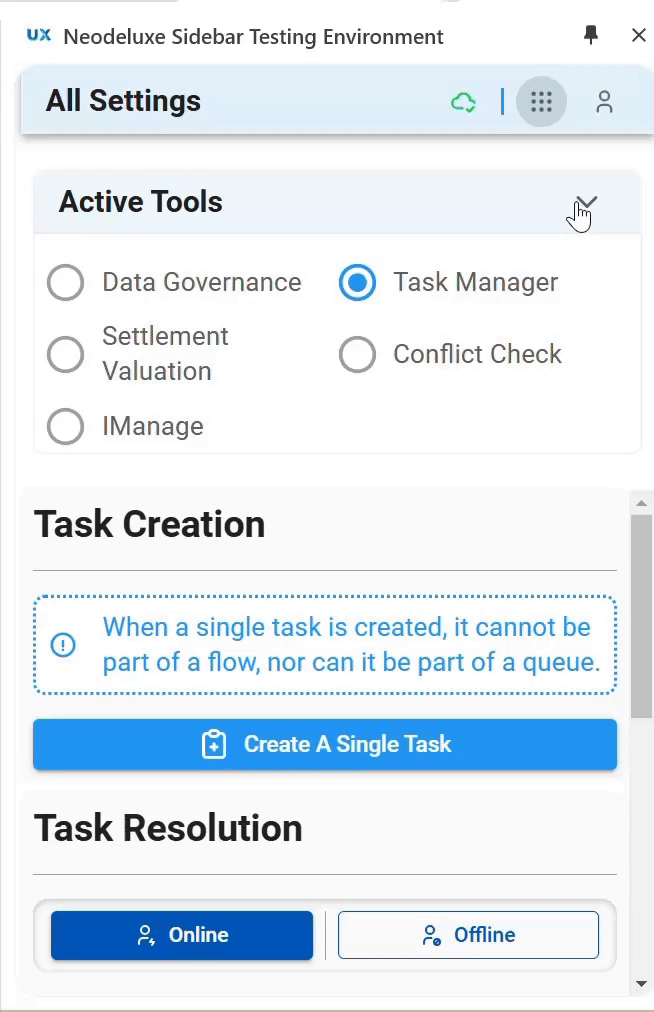Screen dimensions: 654x1012
Task: Select the Data Governance radio button
Action: [x=65, y=283]
